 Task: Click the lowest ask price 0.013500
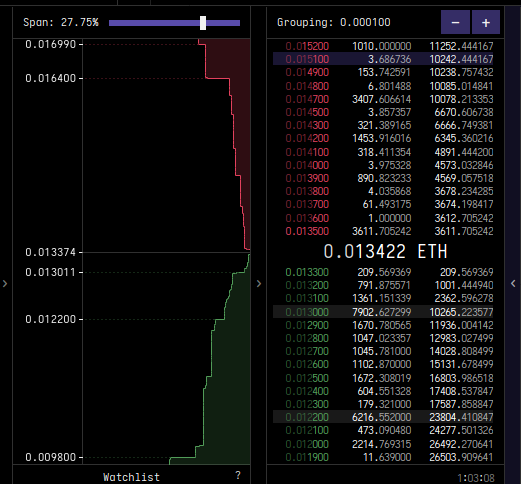click(307, 231)
